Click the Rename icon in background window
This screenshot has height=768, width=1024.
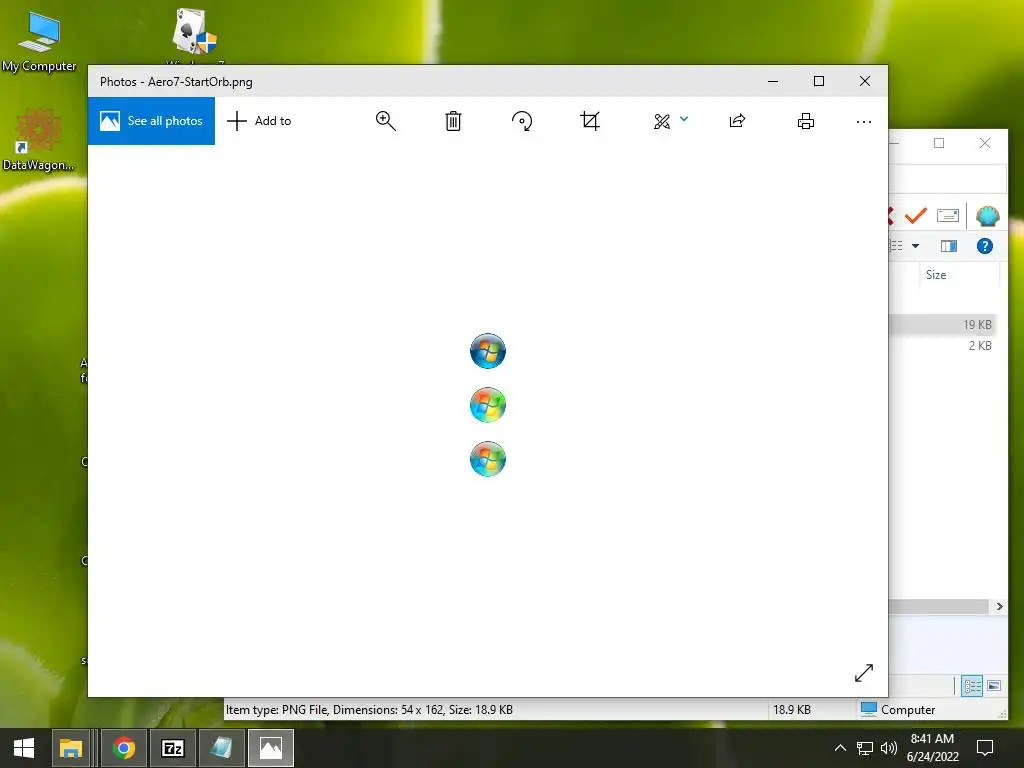click(x=948, y=215)
